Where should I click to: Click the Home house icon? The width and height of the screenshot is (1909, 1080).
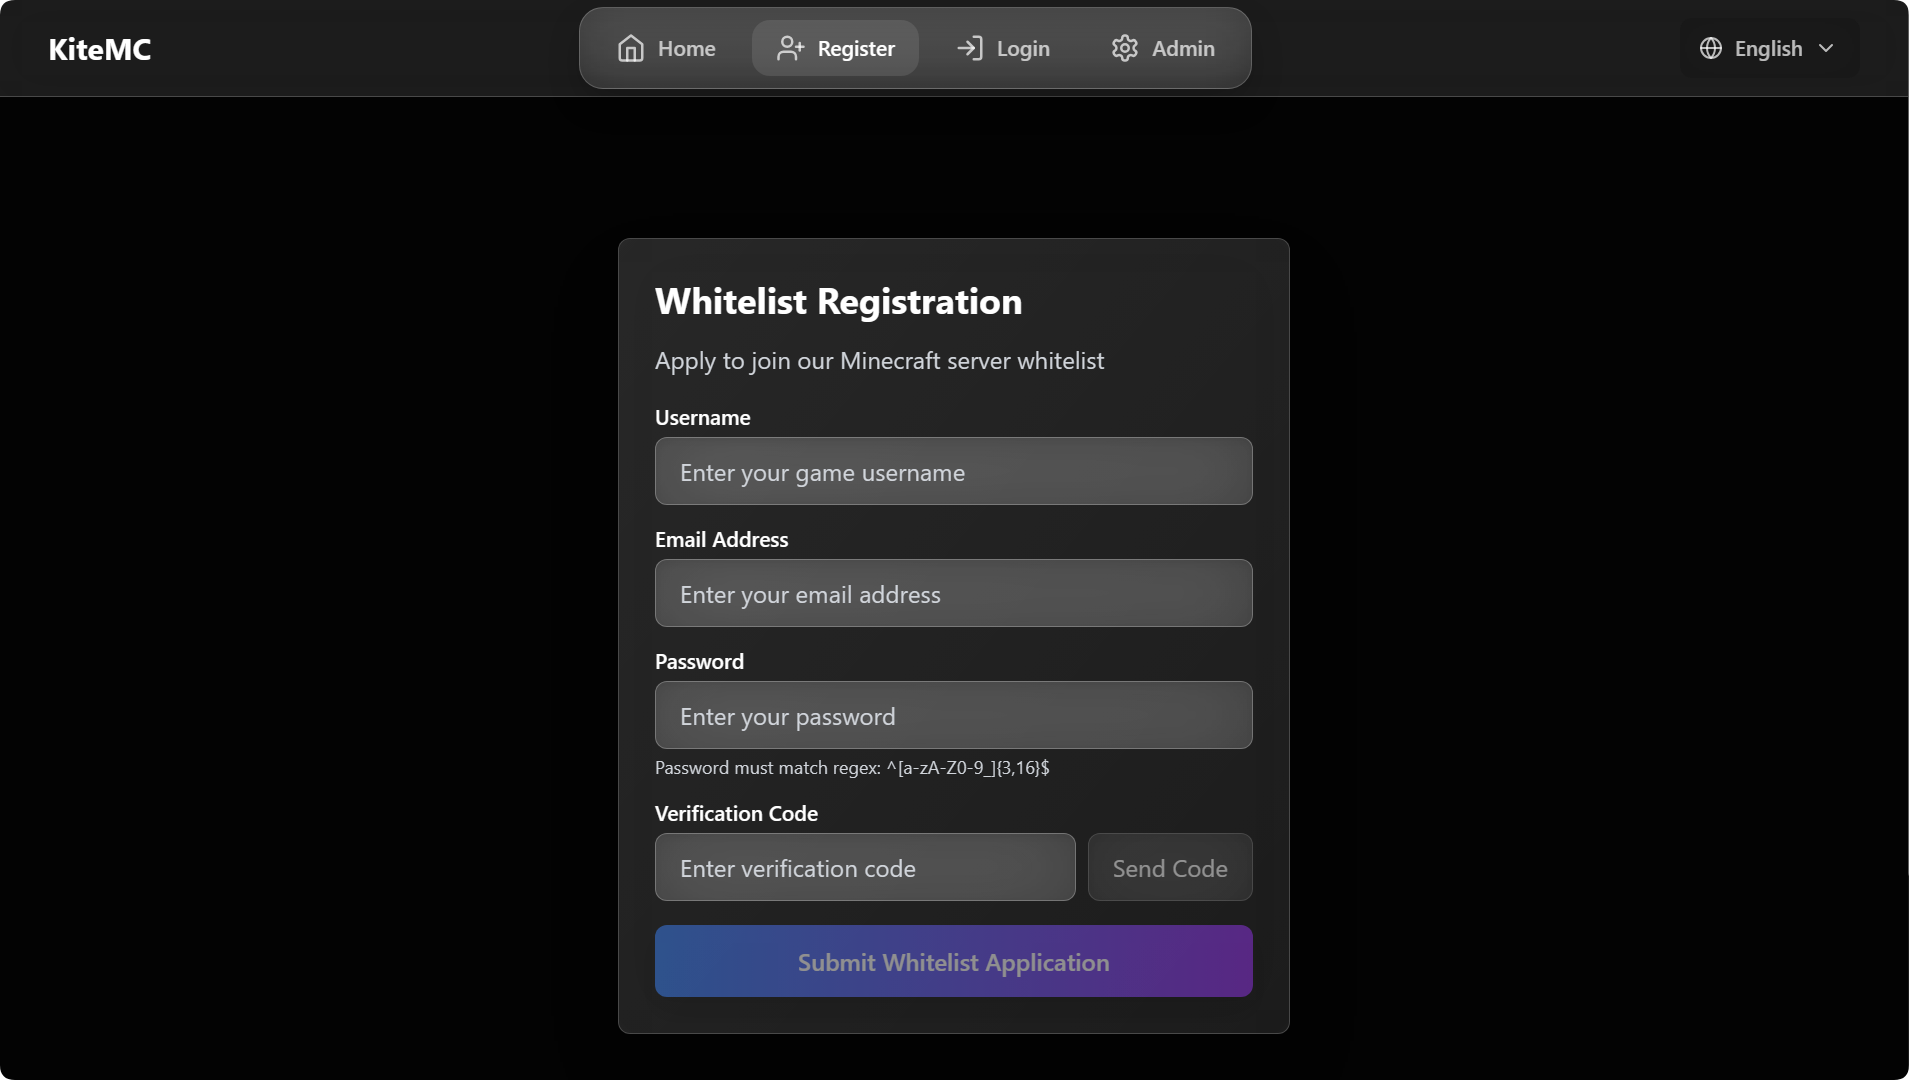[631, 48]
